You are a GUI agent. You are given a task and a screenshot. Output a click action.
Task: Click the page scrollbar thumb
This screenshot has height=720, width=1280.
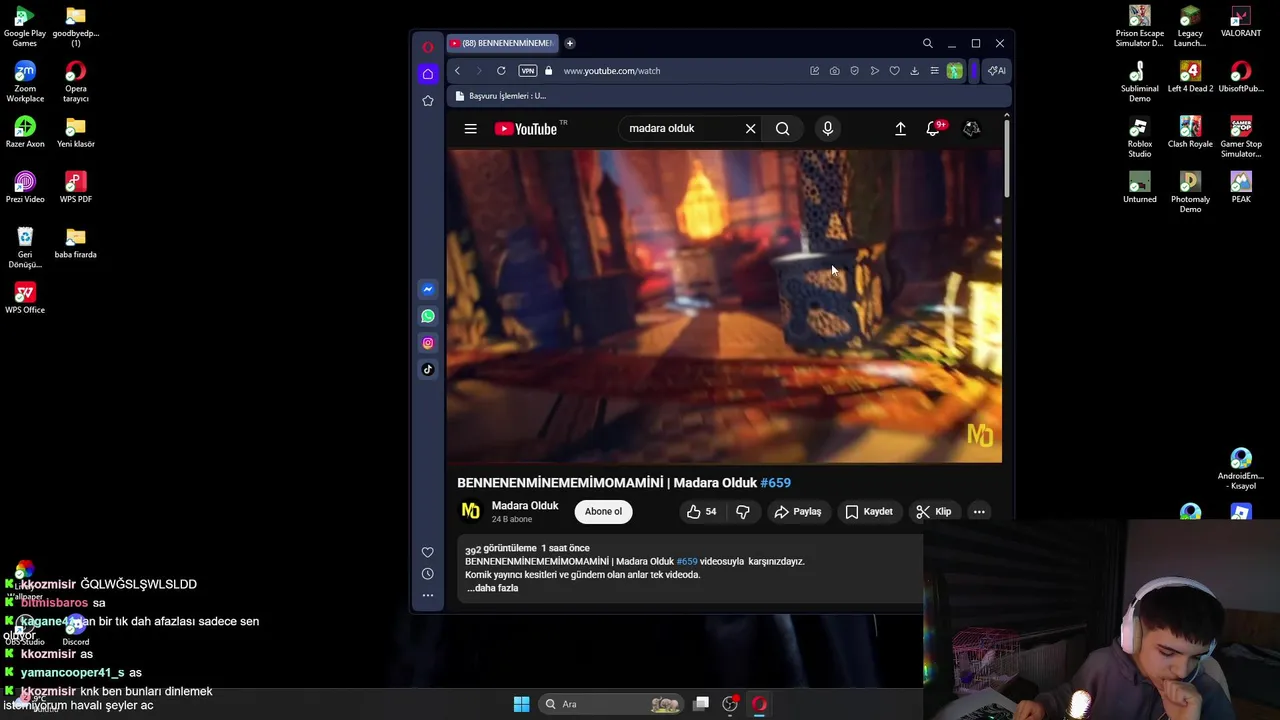pyautogui.click(x=1006, y=157)
